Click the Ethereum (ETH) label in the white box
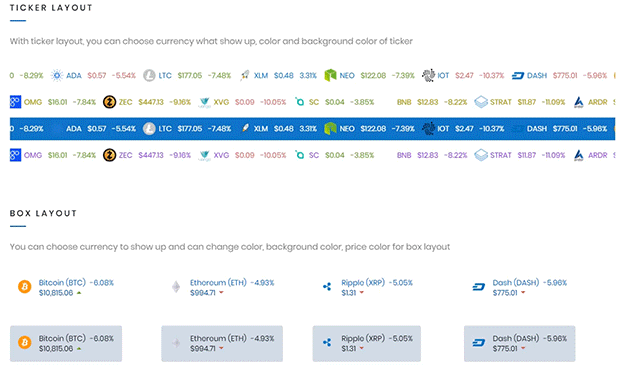This screenshot has width=620, height=374. 218,283
